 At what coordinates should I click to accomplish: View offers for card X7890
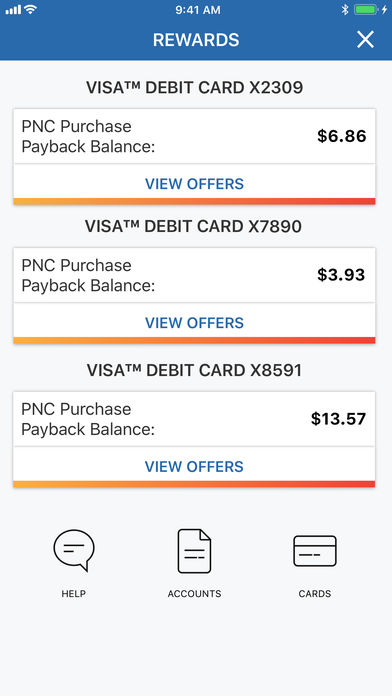(194, 323)
